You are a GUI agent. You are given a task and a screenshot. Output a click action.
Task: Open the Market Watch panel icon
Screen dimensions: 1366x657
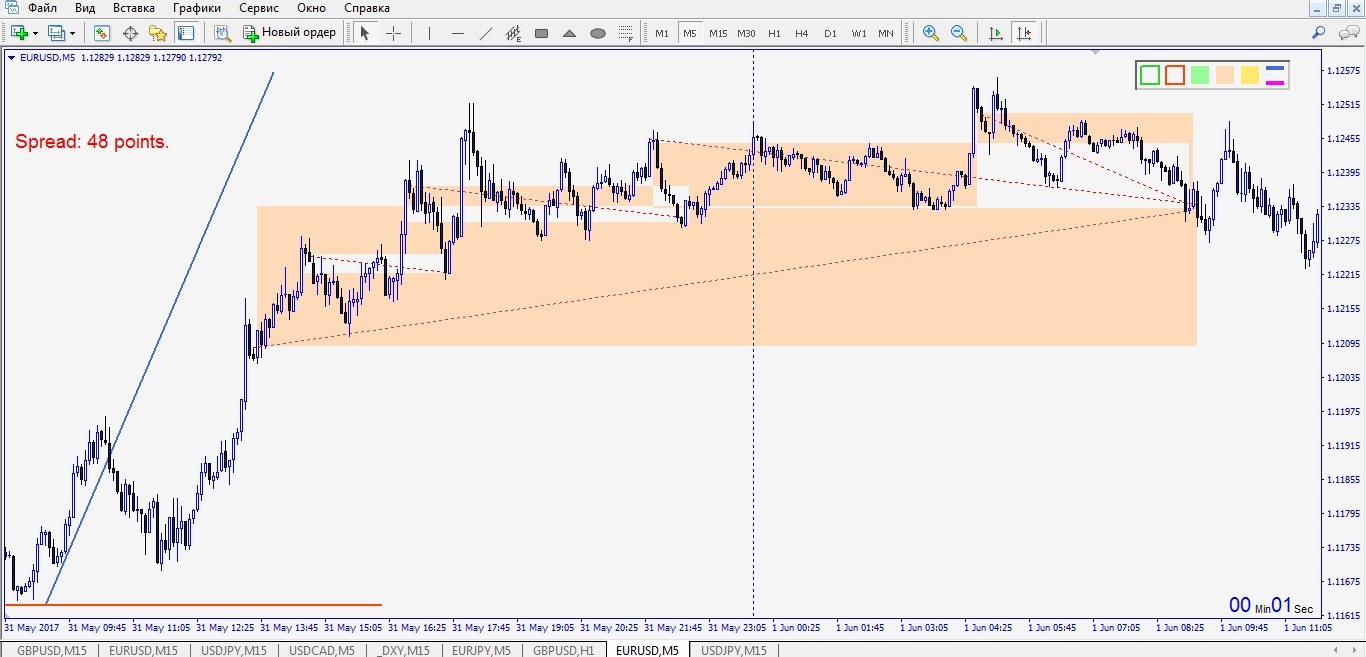pos(102,33)
